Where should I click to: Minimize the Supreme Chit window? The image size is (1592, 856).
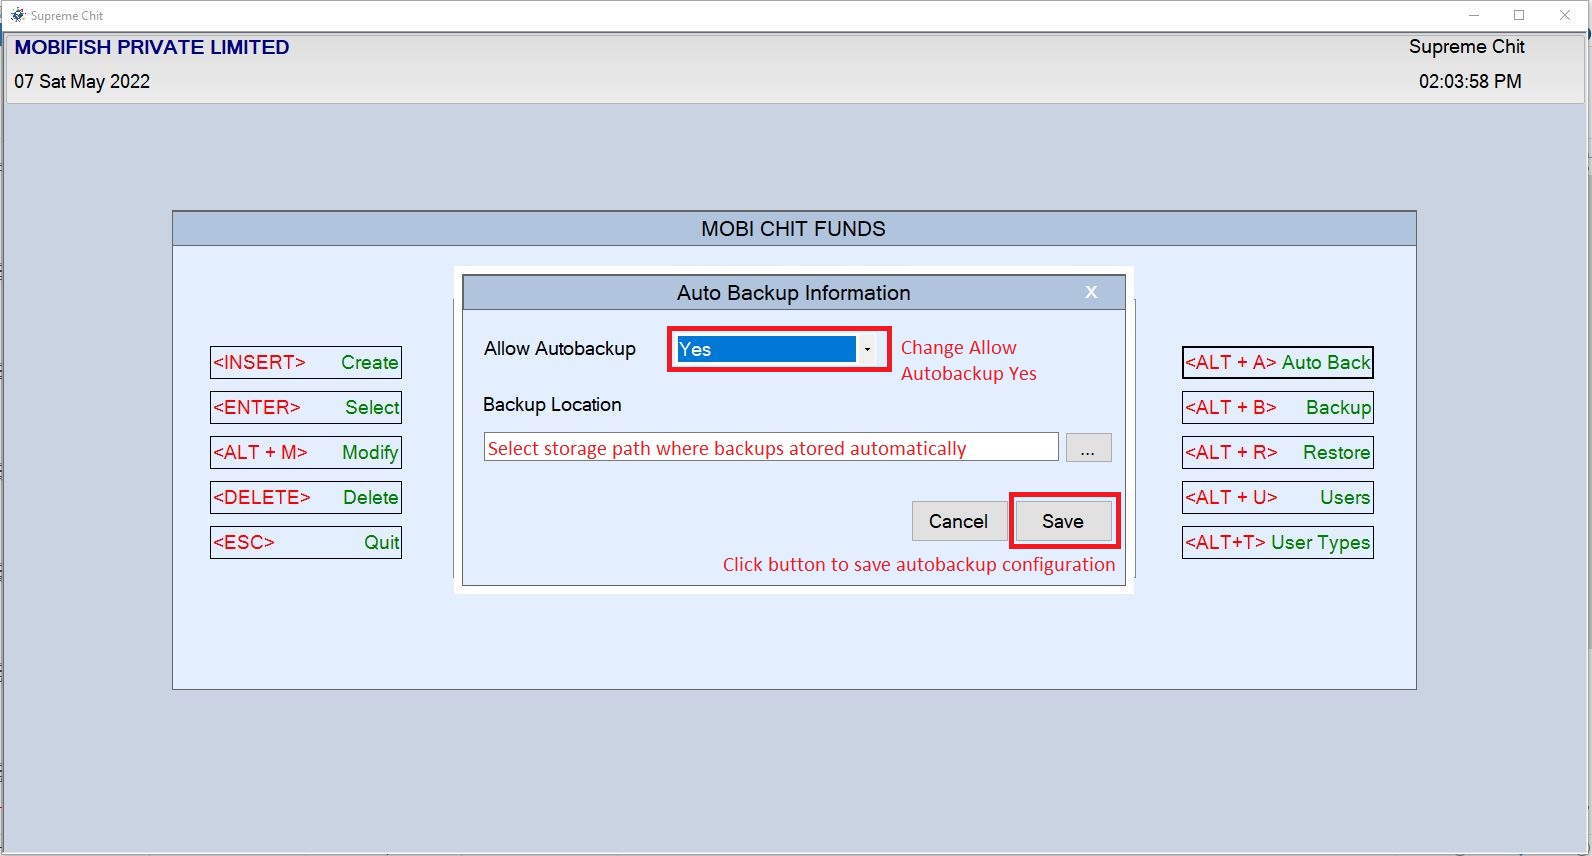(x=1474, y=15)
